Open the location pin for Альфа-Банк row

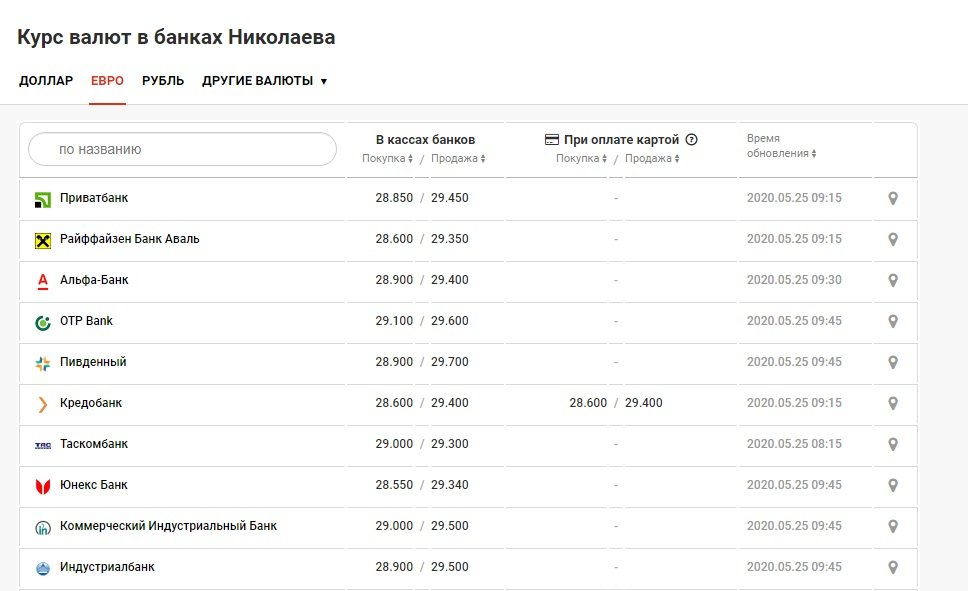[x=893, y=281]
